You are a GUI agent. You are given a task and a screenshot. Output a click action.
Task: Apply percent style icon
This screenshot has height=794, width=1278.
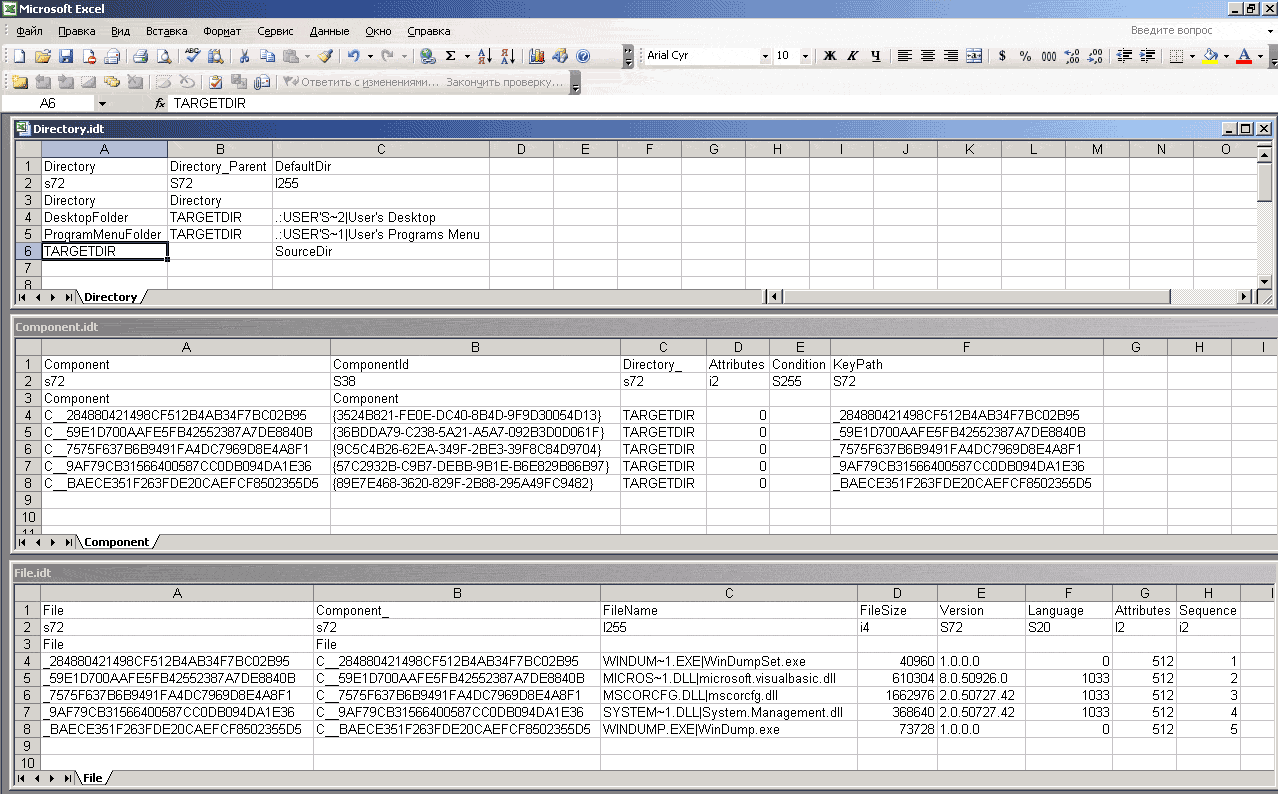click(x=1025, y=56)
